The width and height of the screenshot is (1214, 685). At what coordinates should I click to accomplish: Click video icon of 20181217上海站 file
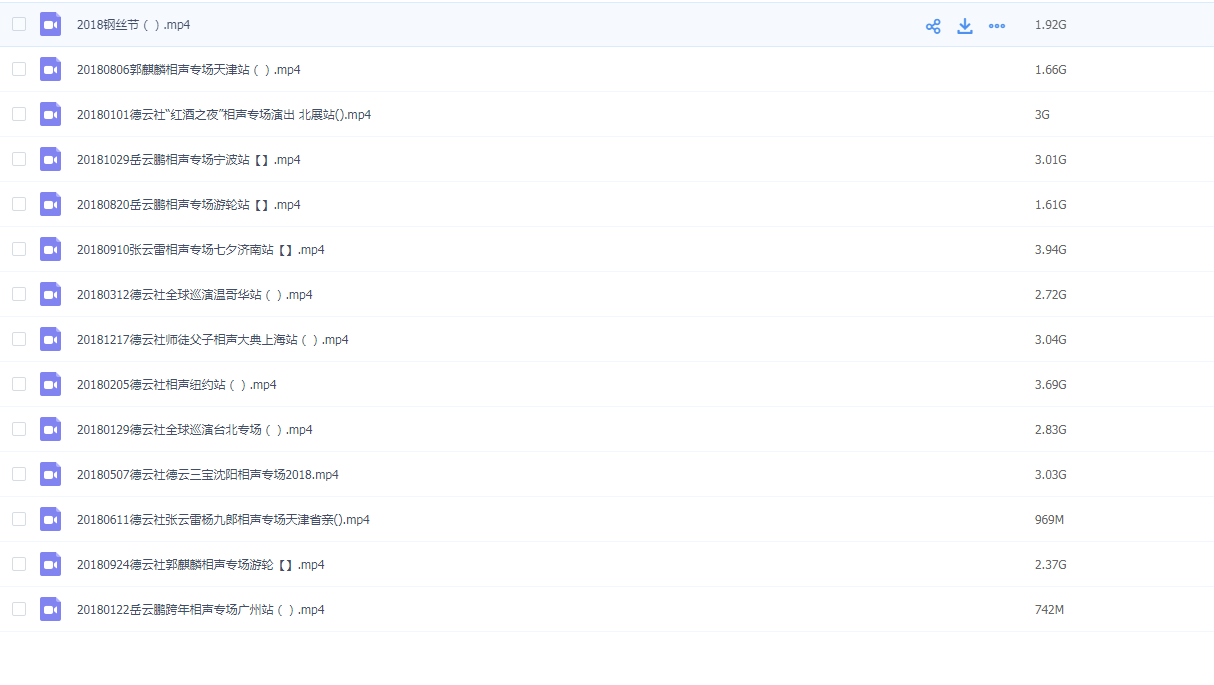click(51, 339)
